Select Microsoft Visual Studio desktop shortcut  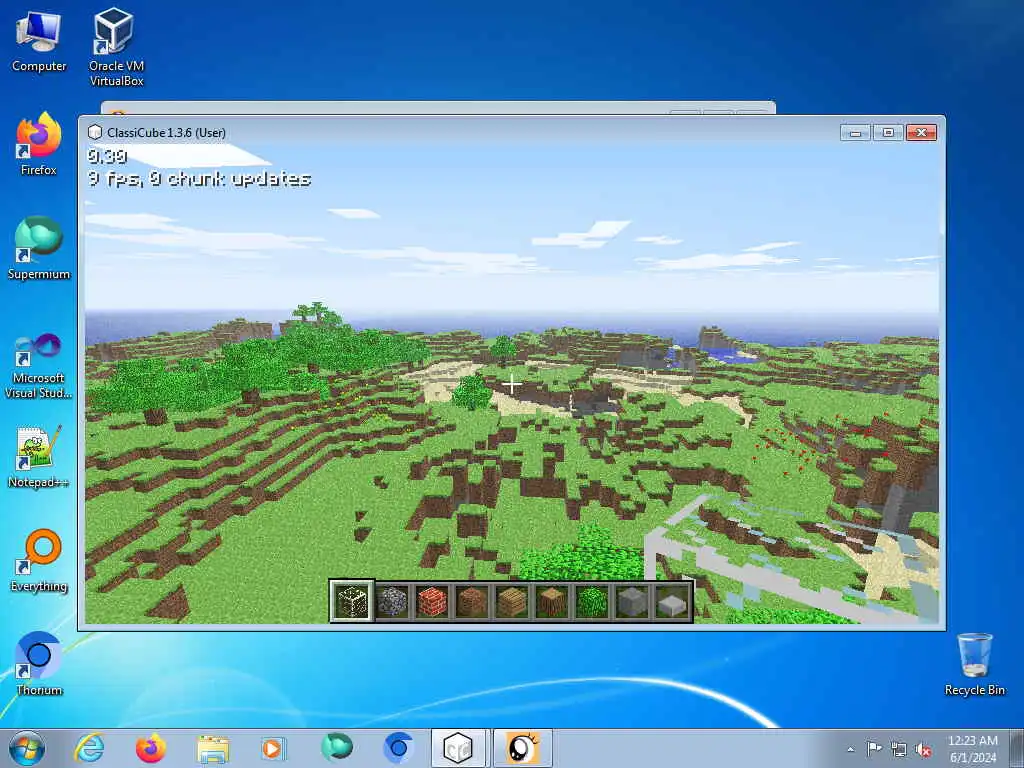[x=39, y=366]
